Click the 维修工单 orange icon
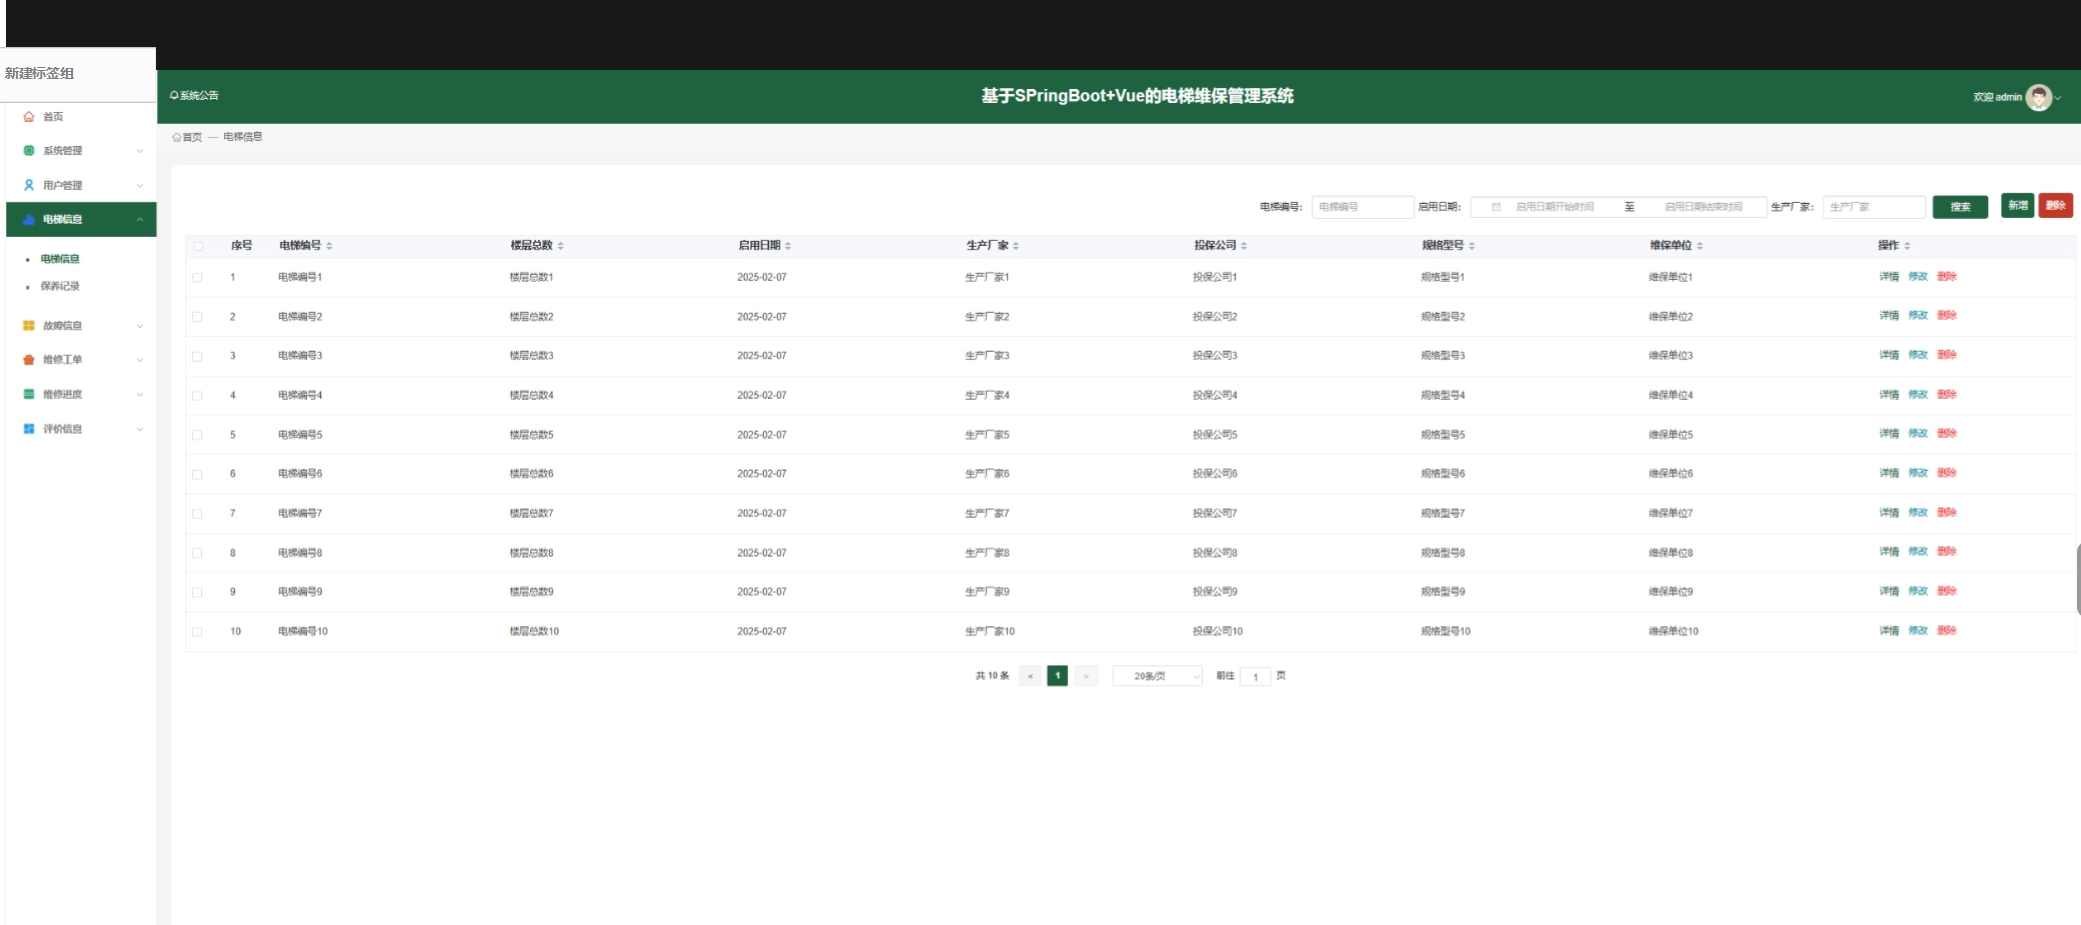This screenshot has height=925, width=2081. (29, 360)
